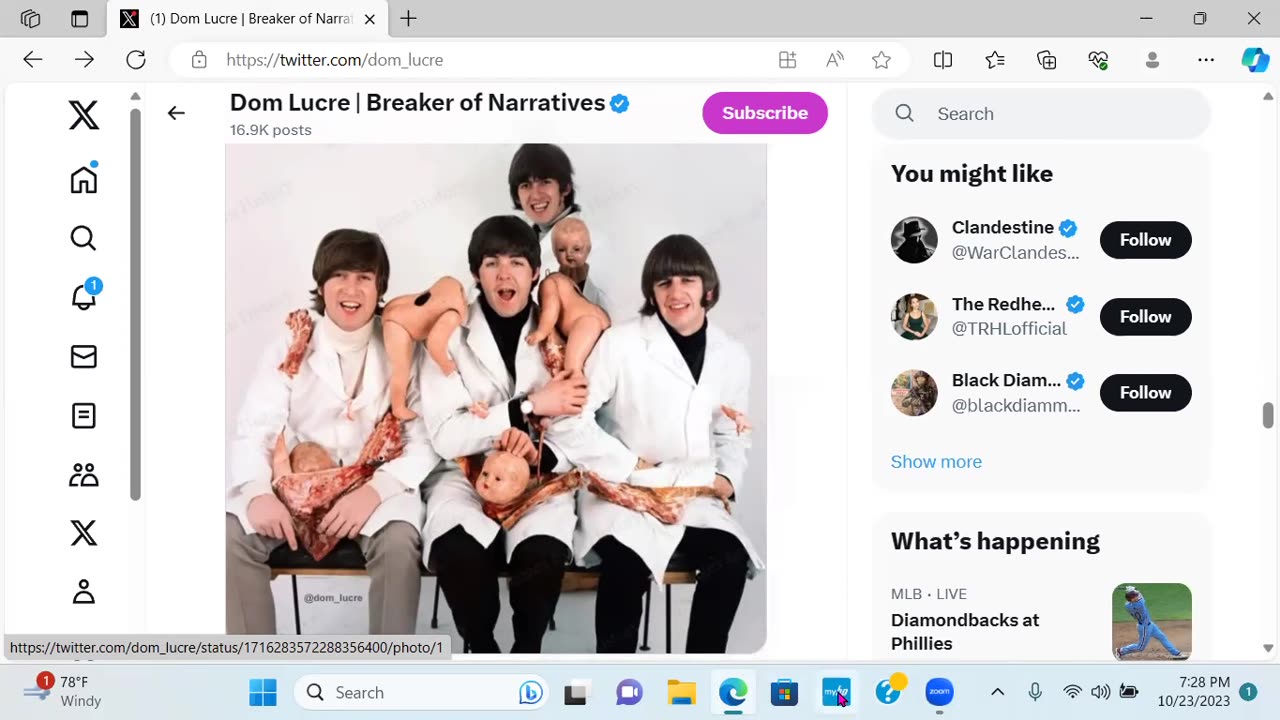Open Notifications bell icon
The width and height of the screenshot is (1280, 720).
84,296
